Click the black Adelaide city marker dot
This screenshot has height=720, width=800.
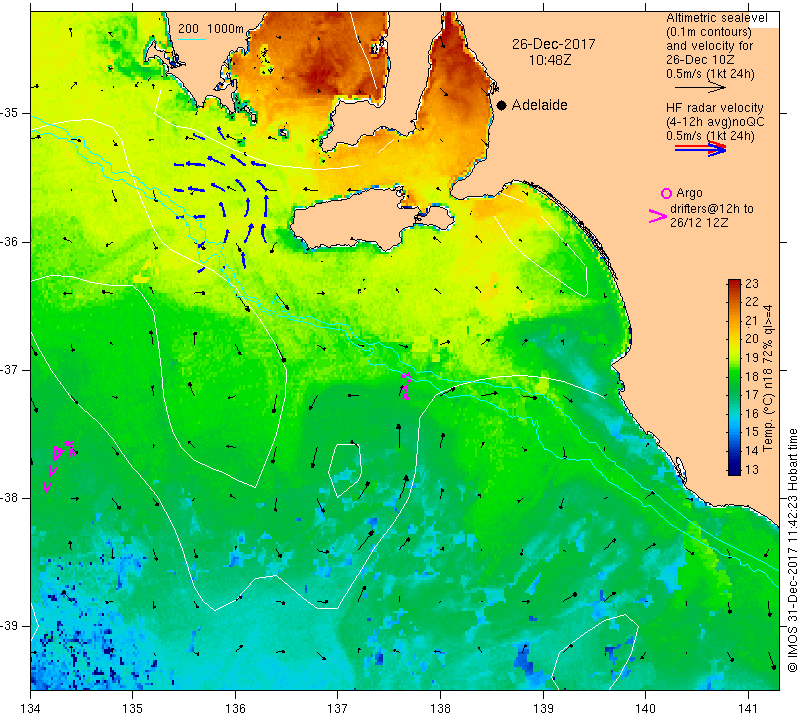[x=502, y=105]
